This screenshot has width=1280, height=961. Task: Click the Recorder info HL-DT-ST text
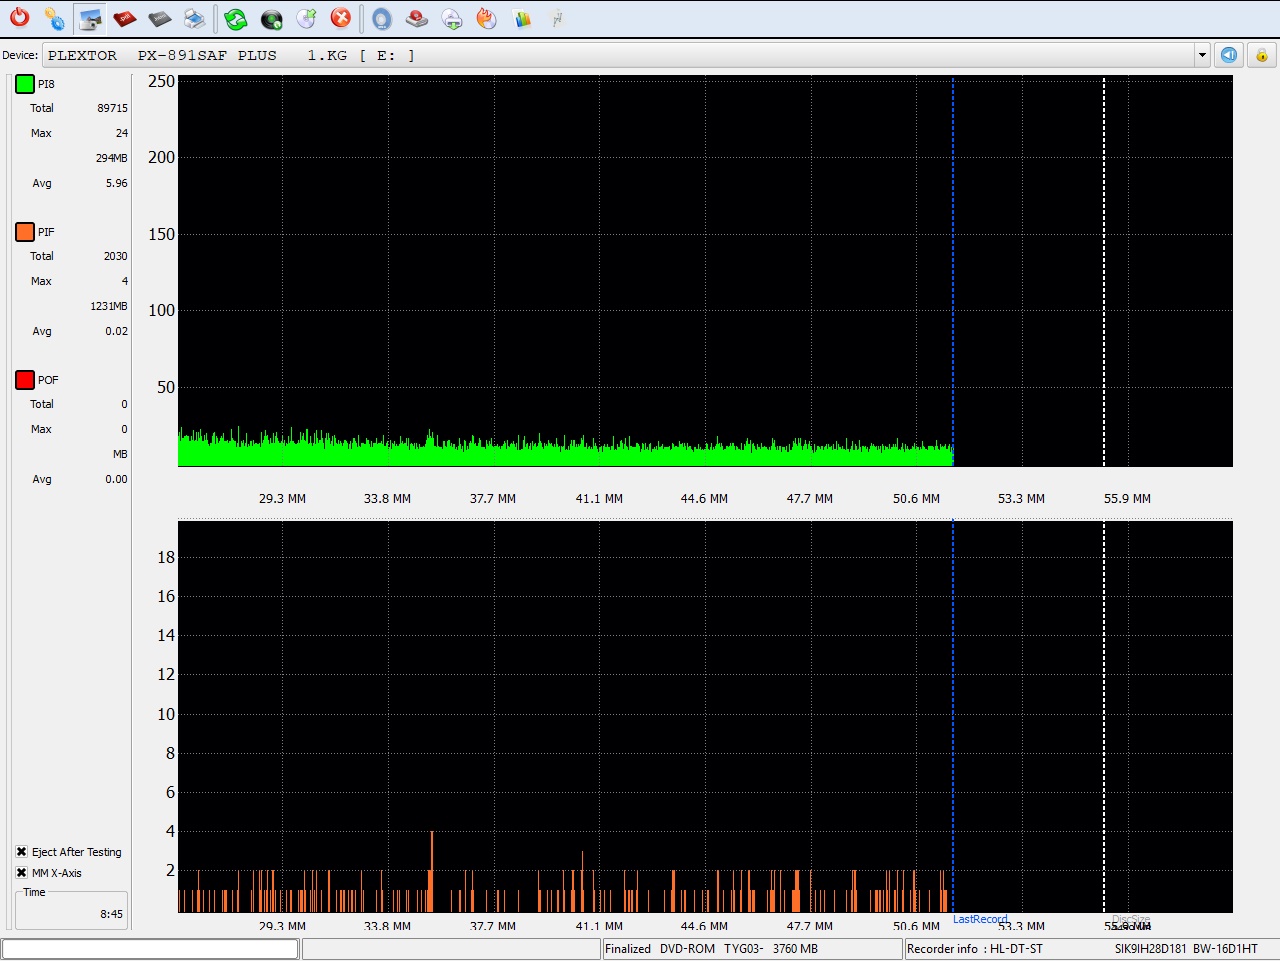click(975, 949)
